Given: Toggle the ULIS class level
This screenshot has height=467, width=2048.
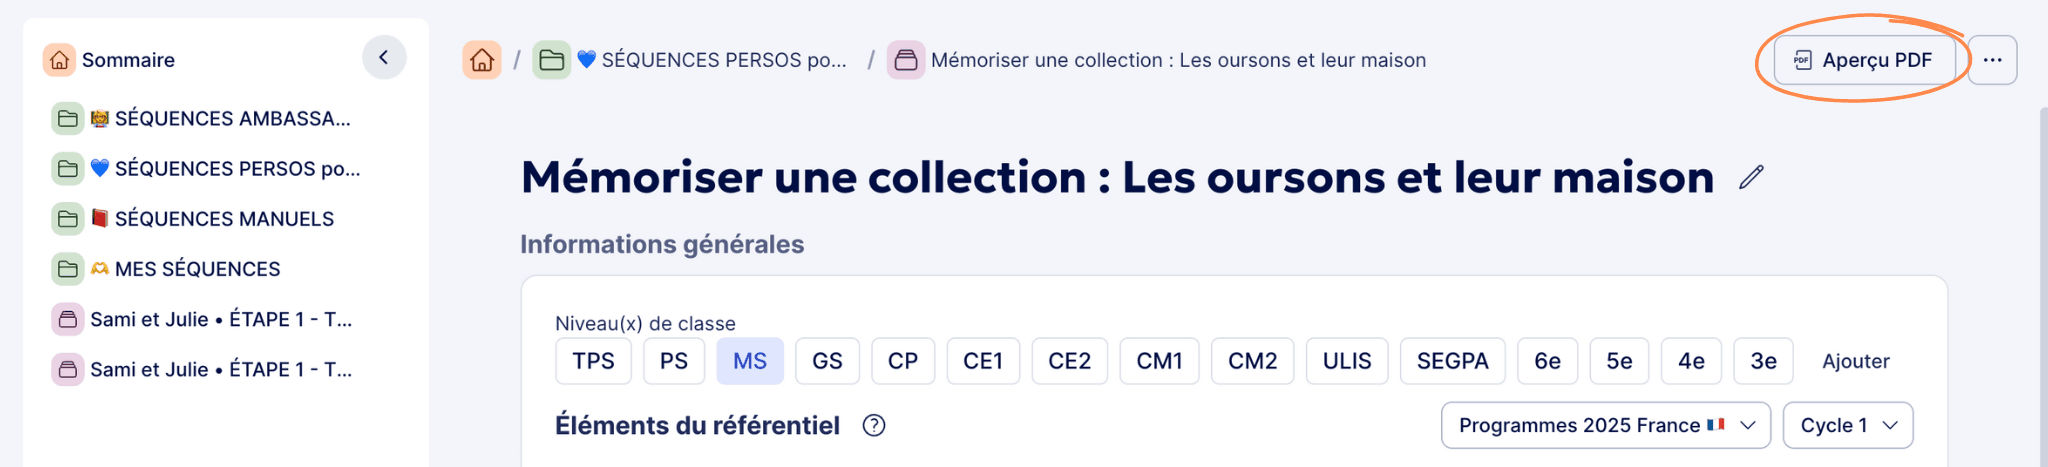Looking at the screenshot, I should pos(1346,361).
